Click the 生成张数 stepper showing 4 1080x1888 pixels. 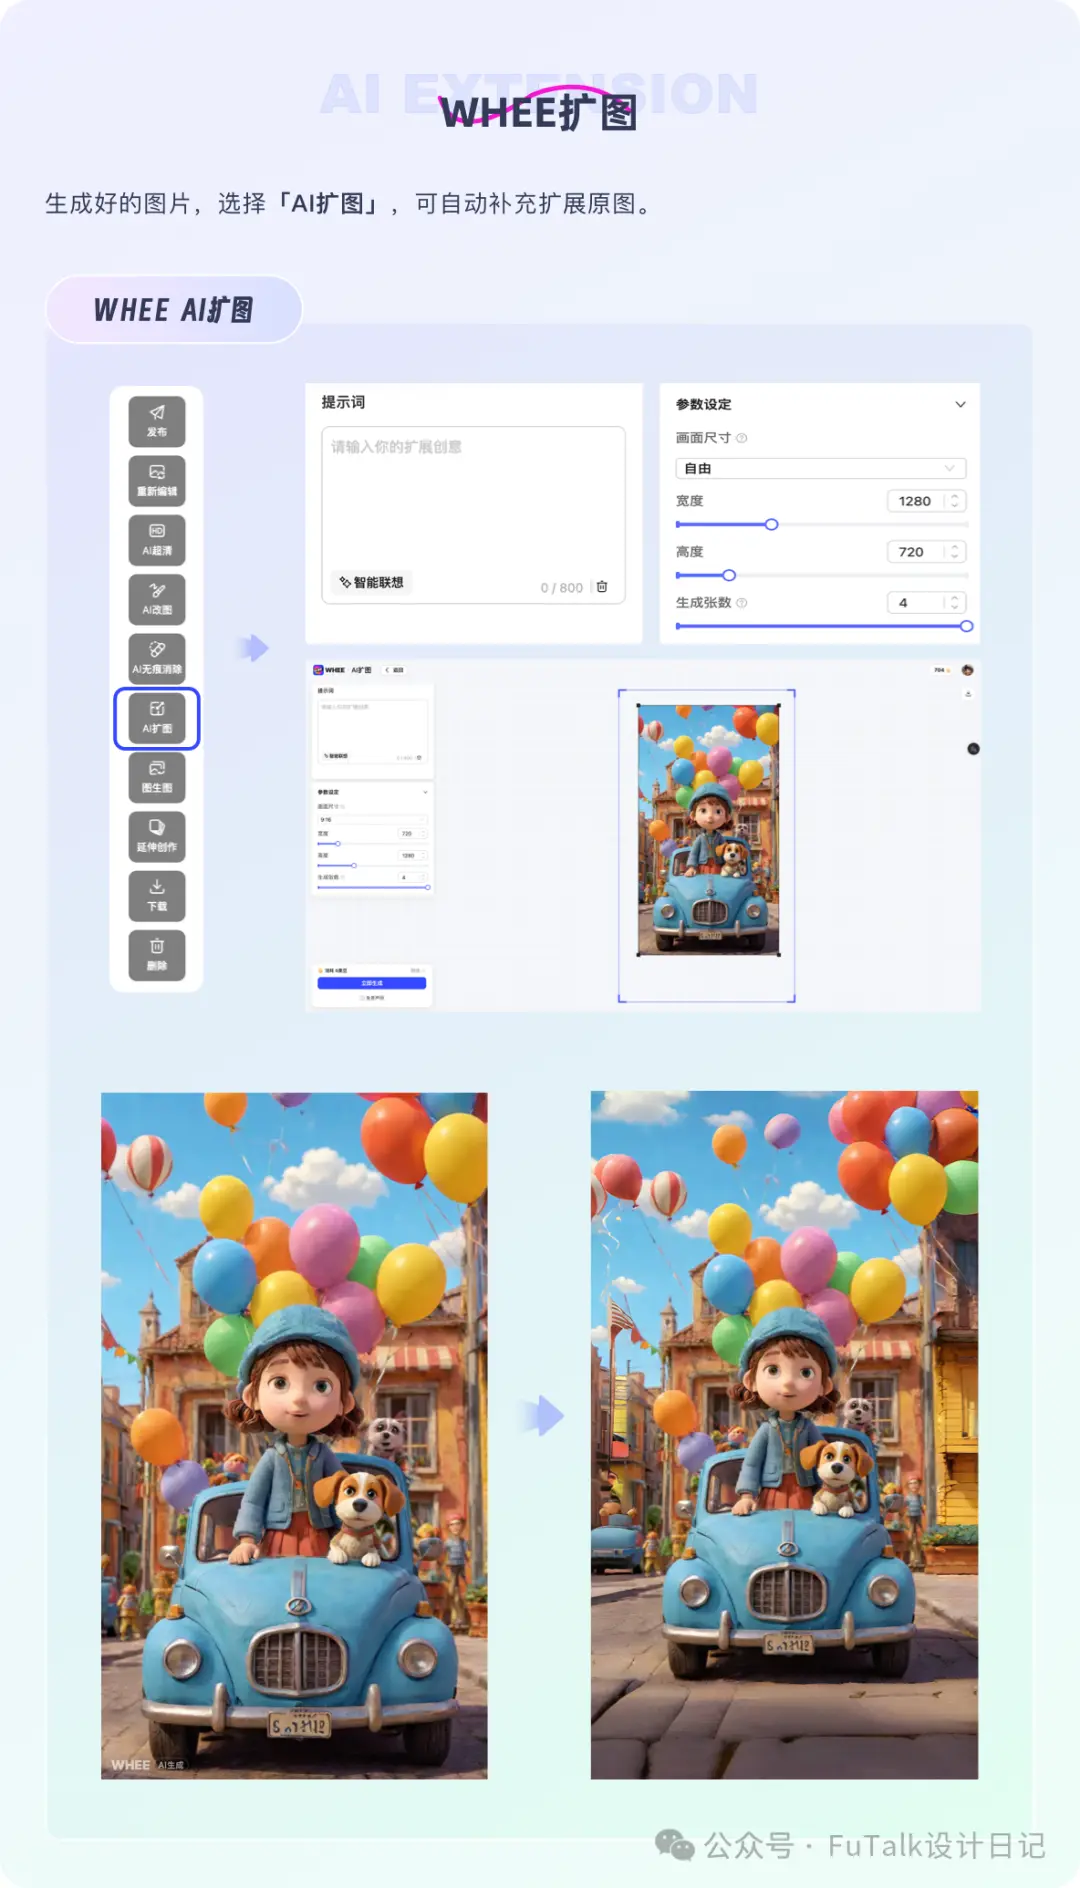pos(926,603)
